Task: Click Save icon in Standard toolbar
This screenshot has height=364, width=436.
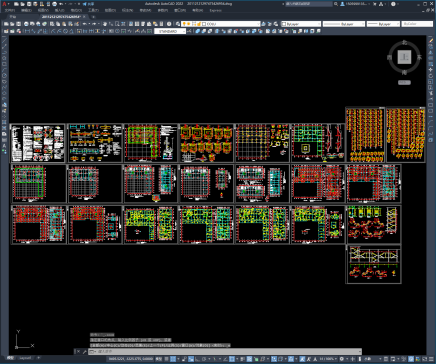Action: pos(18,24)
